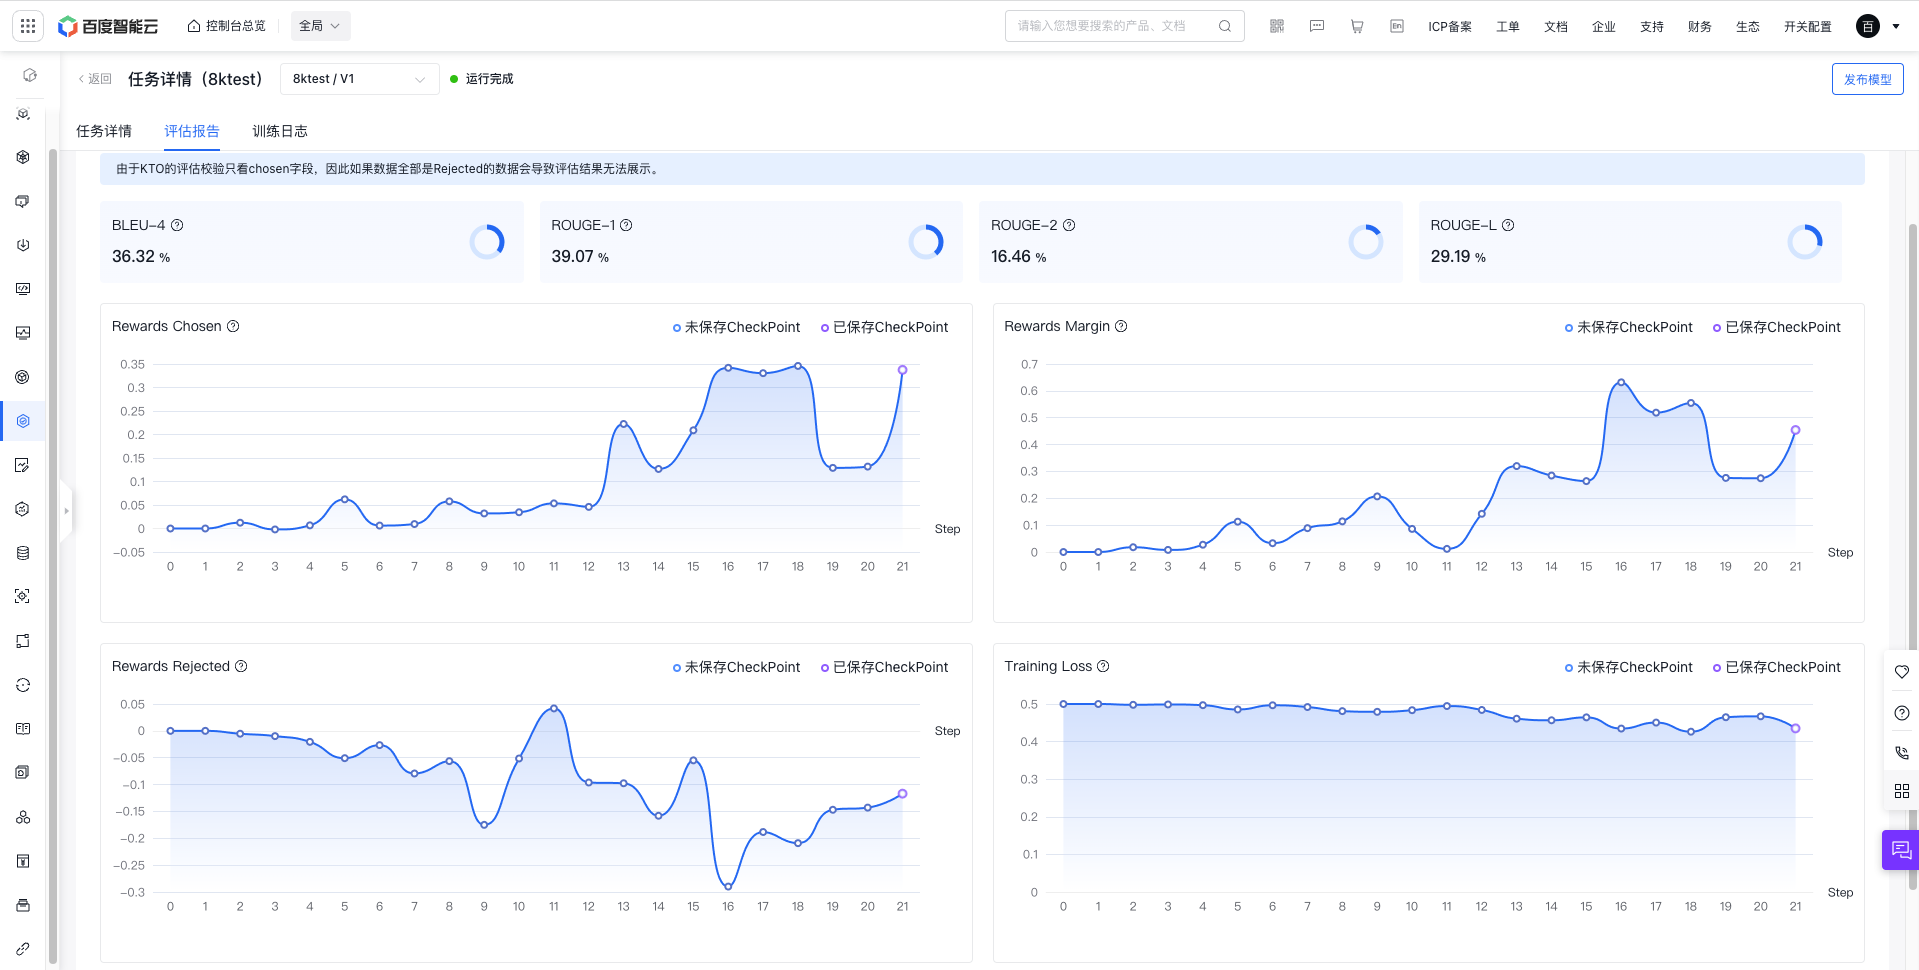Screen dimensions: 1919x970
Task: Click the BLEU-4 progress ring
Action: click(487, 242)
